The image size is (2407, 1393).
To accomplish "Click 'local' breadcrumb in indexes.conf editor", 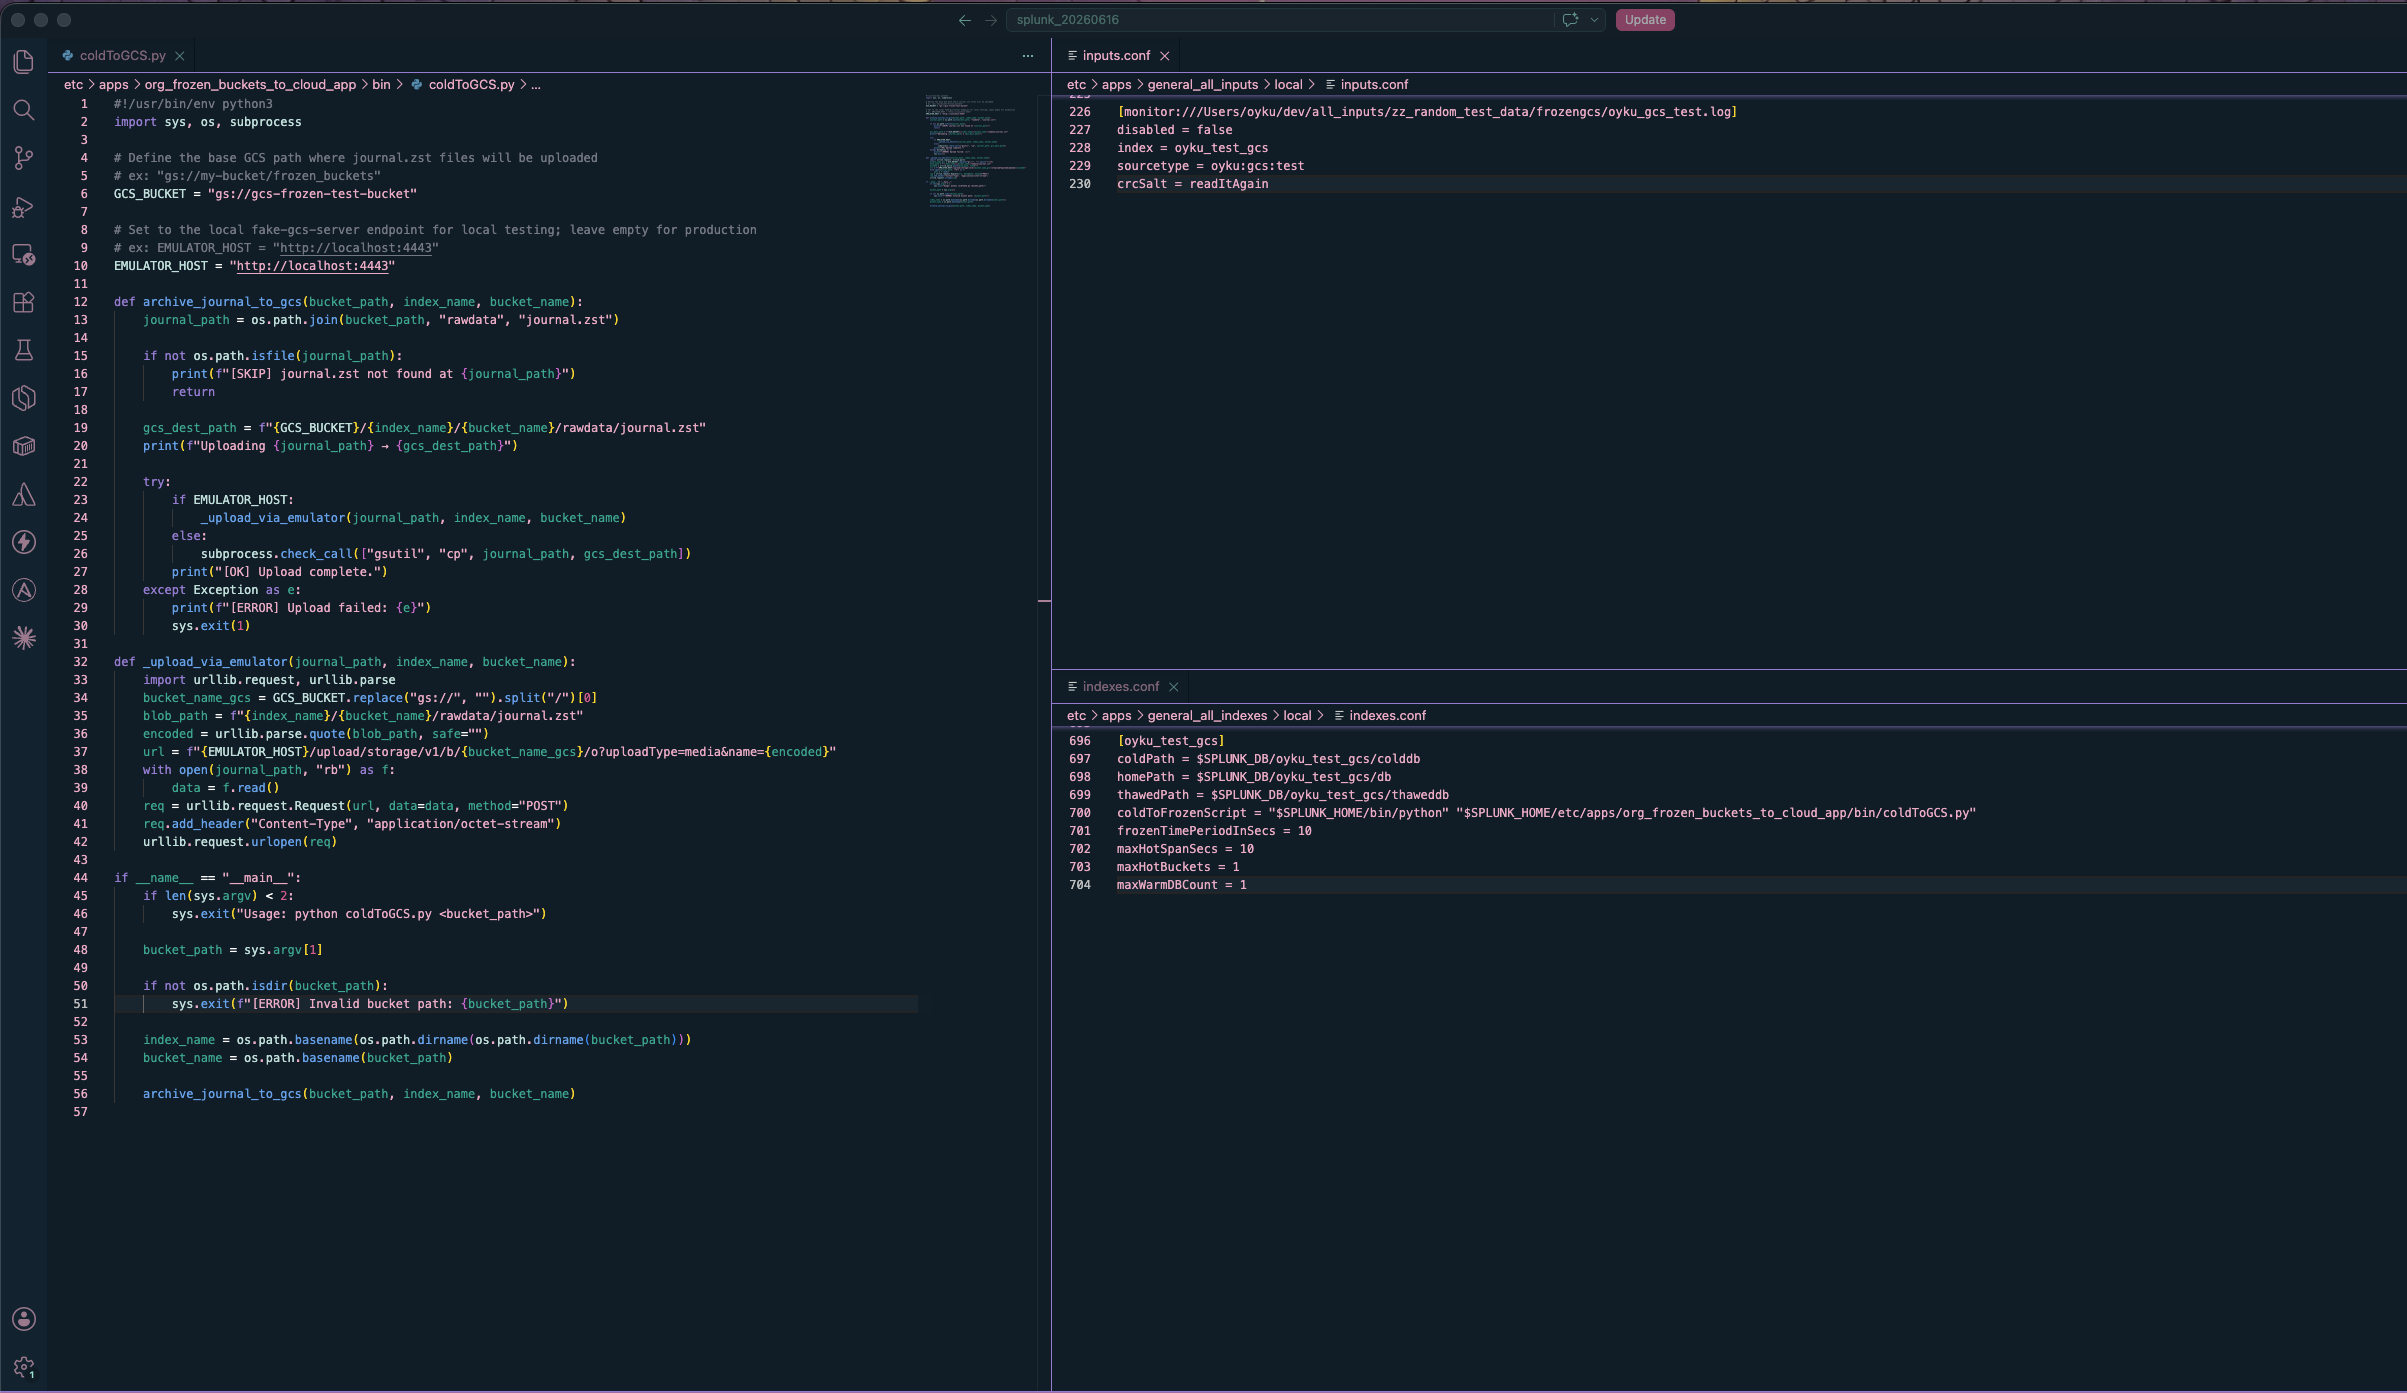I will 1297,716.
